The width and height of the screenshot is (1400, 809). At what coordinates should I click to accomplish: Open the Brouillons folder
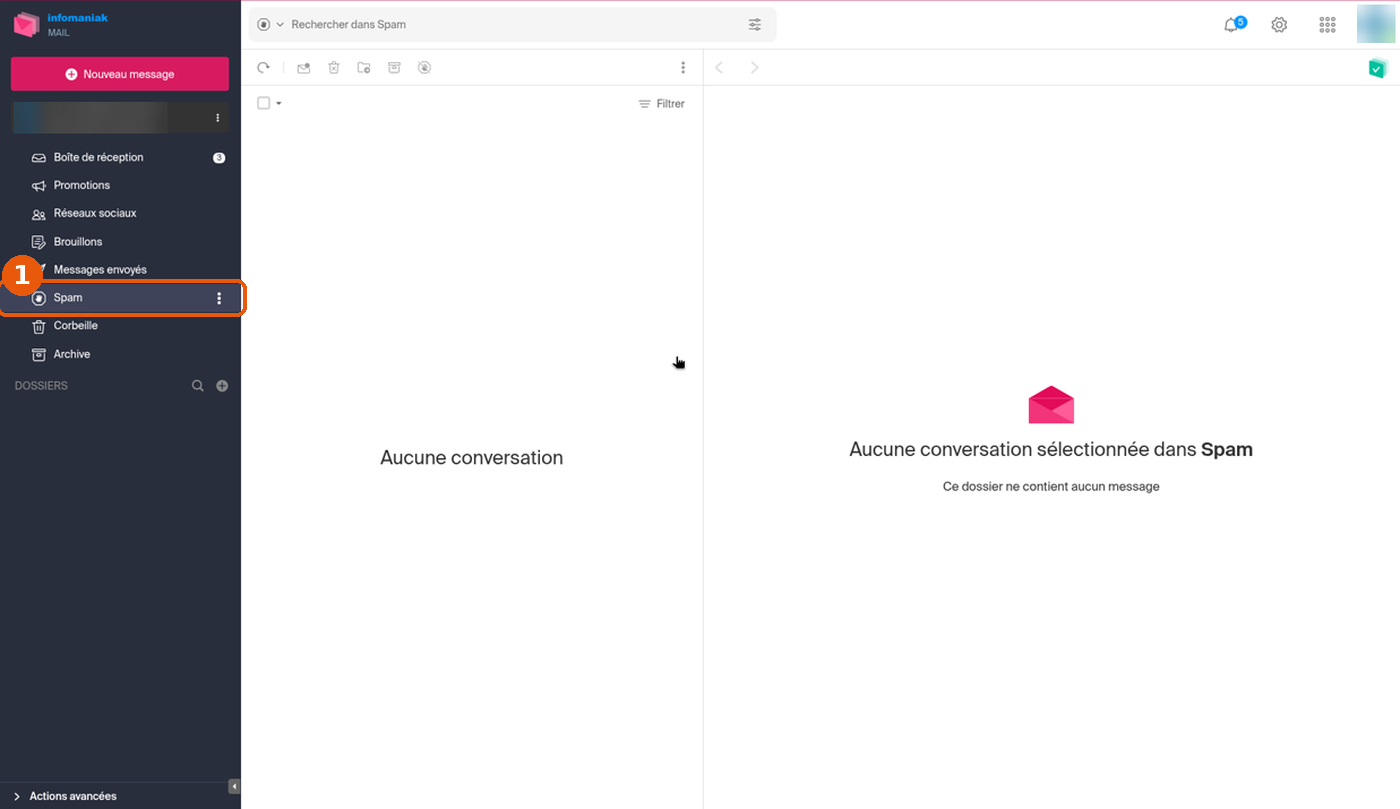click(x=120, y=242)
